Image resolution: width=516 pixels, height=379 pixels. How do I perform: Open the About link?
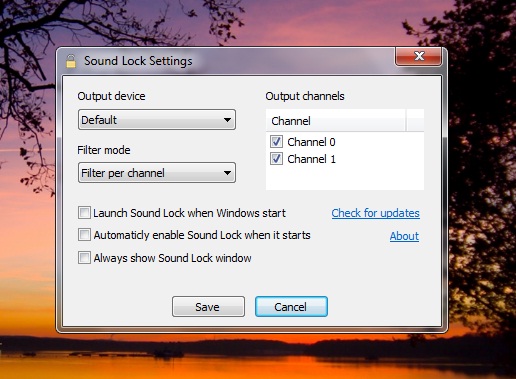point(404,236)
